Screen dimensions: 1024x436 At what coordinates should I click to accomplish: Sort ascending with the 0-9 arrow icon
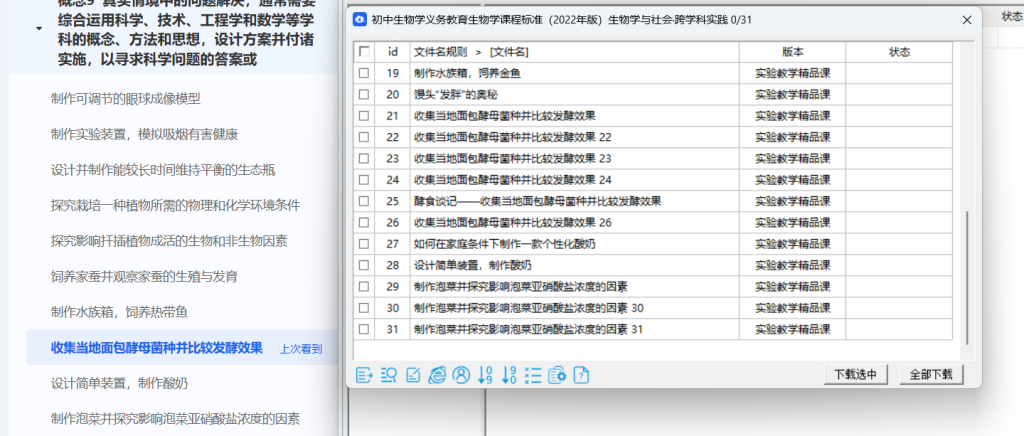point(486,375)
